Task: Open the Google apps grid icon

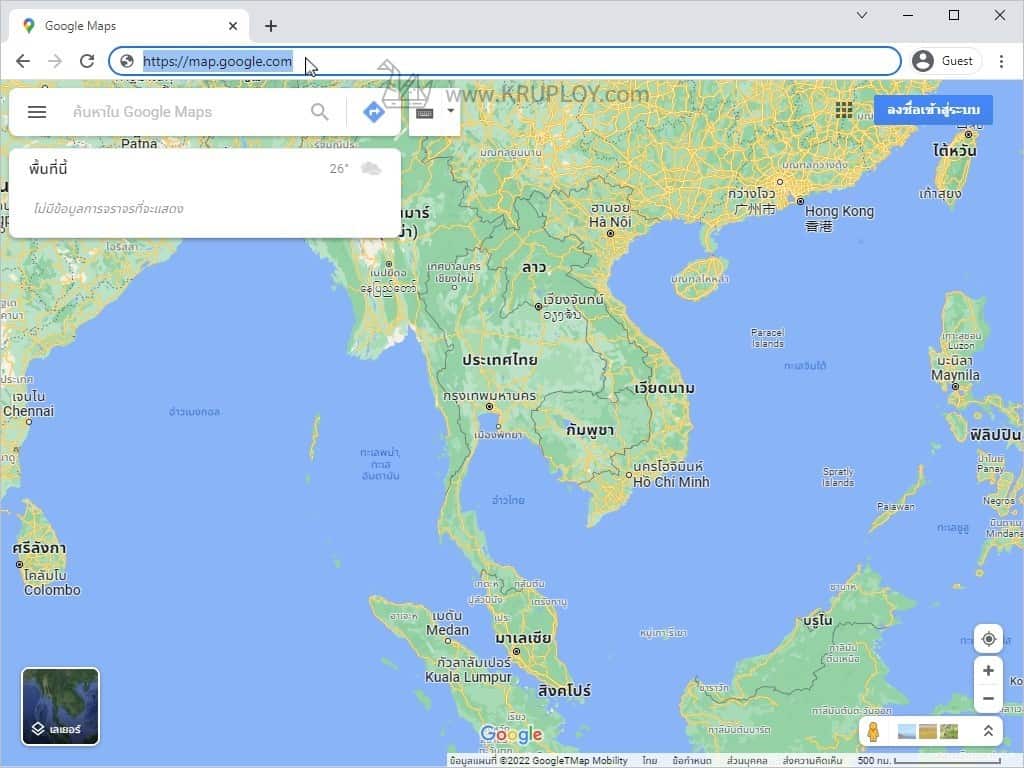Action: pyautogui.click(x=844, y=110)
